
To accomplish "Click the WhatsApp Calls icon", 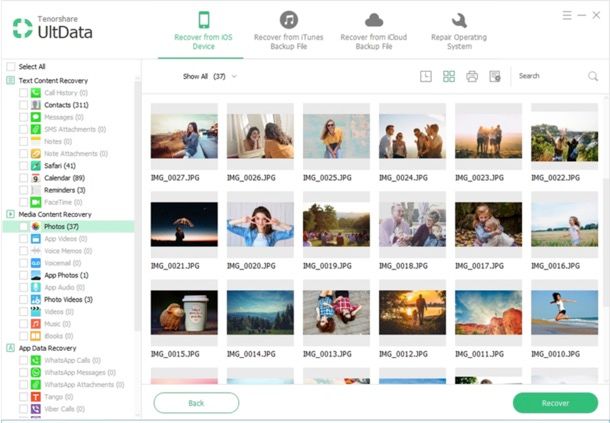I will tap(36, 360).
